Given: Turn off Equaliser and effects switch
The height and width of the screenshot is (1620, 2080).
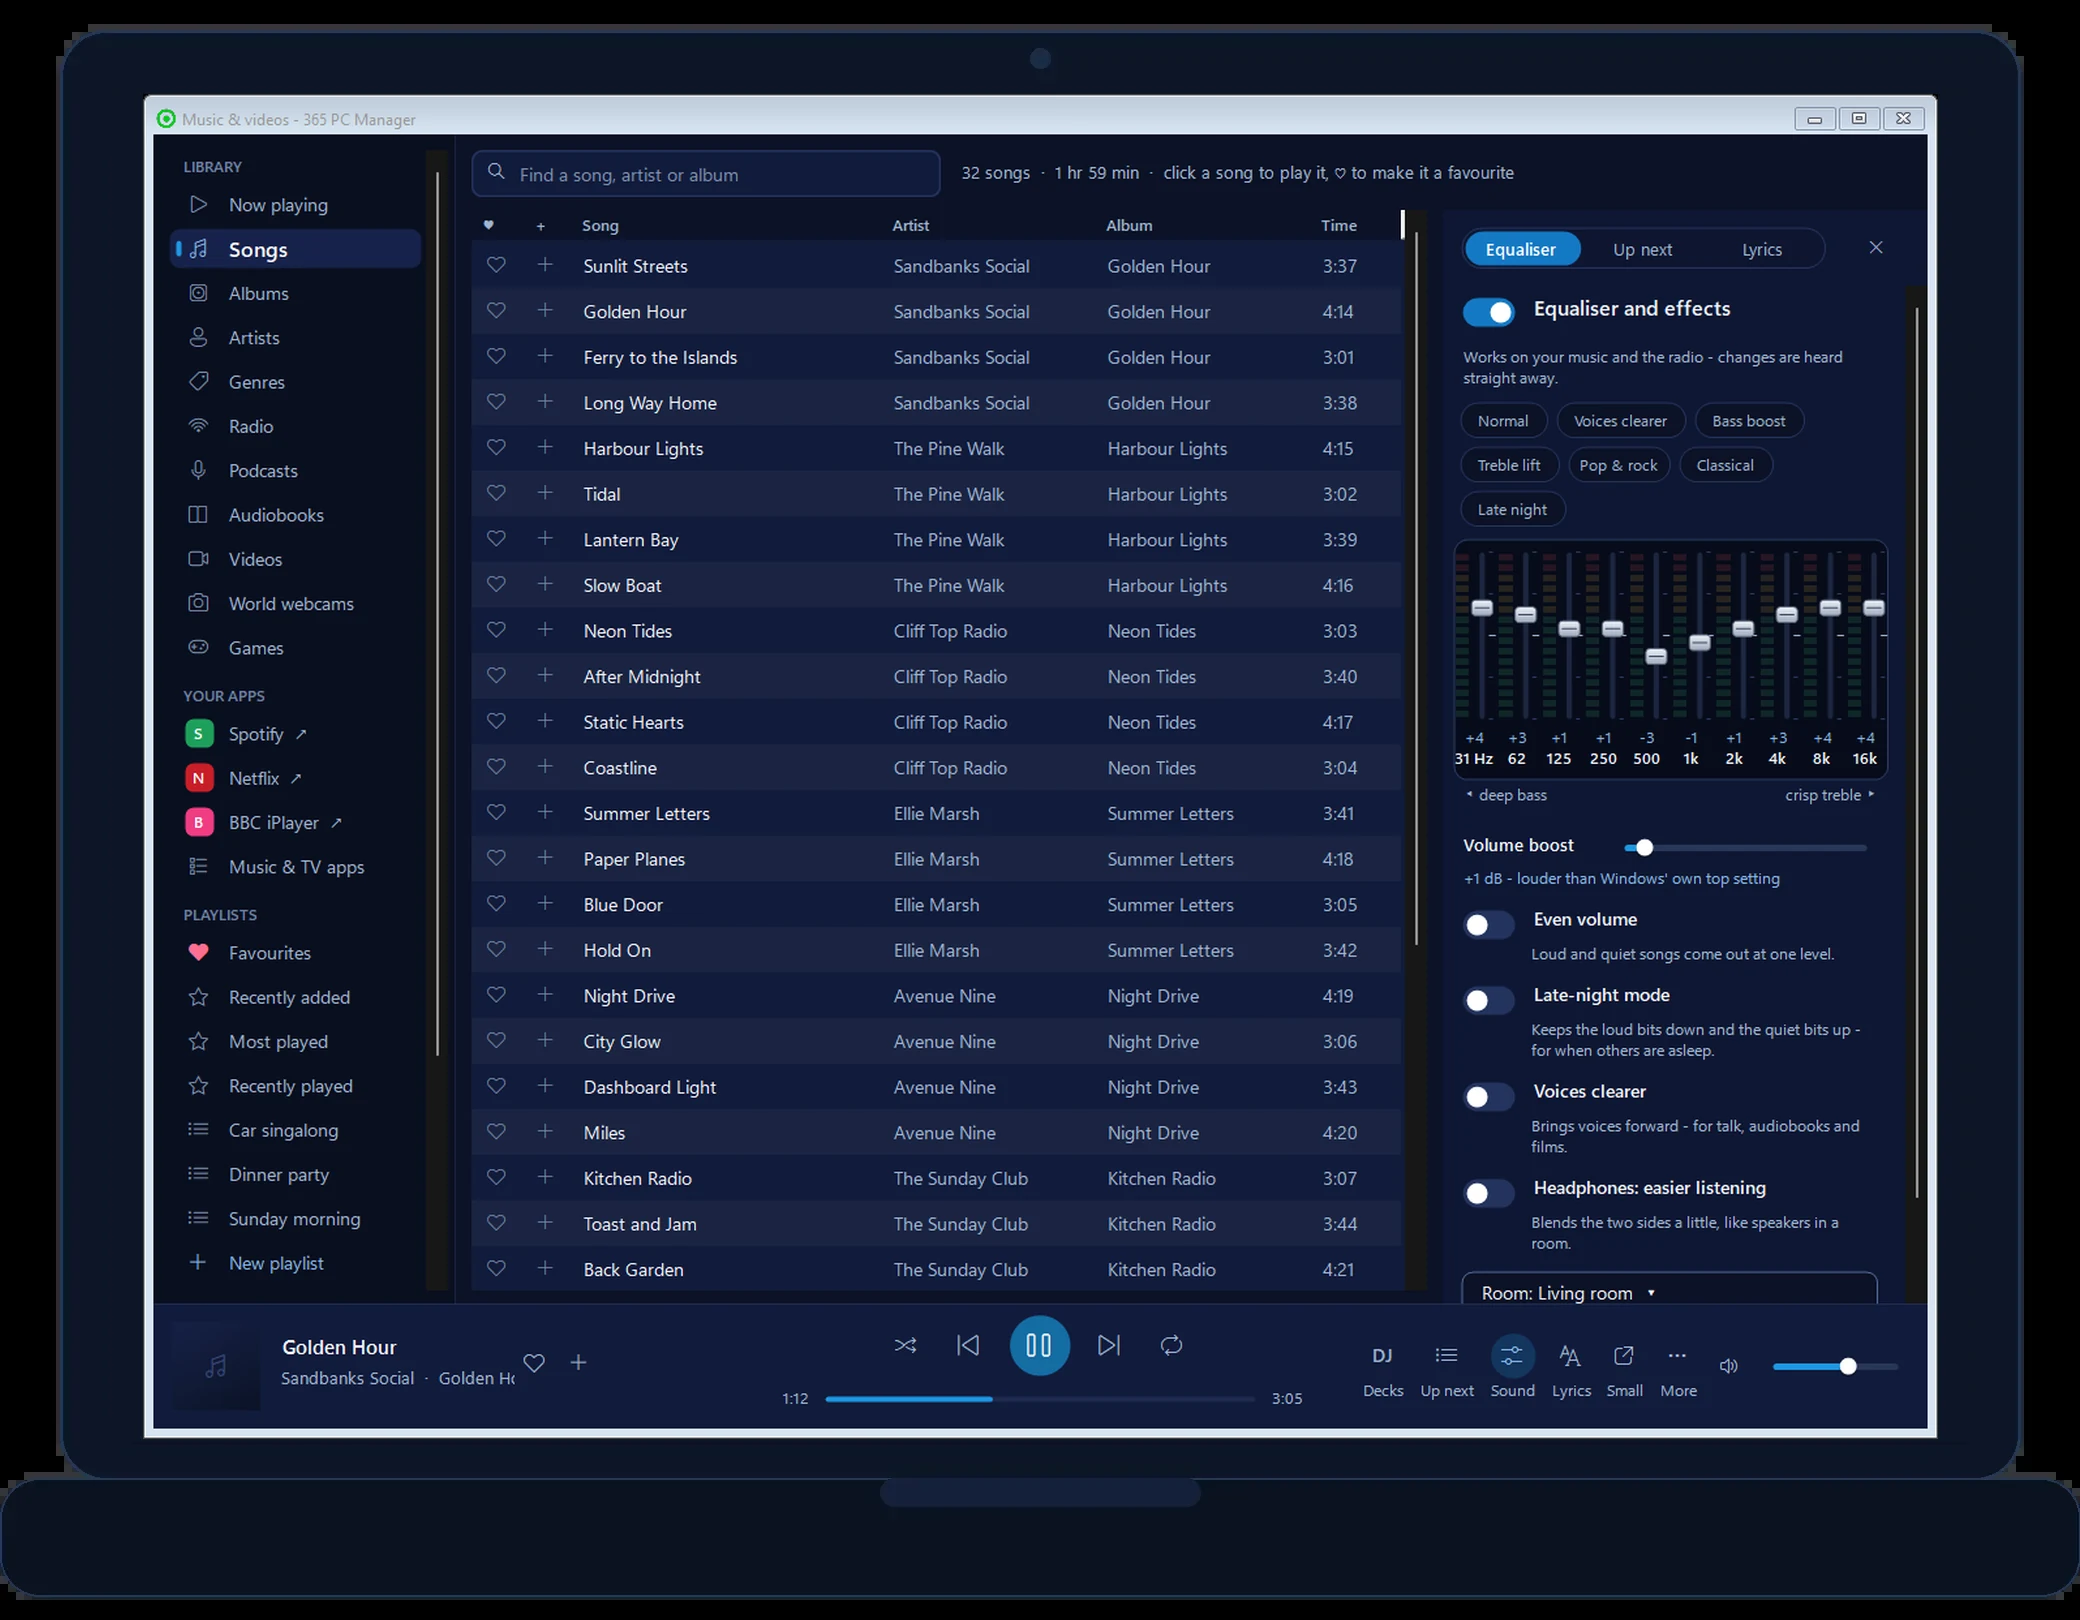Looking at the screenshot, I should click(1489, 312).
